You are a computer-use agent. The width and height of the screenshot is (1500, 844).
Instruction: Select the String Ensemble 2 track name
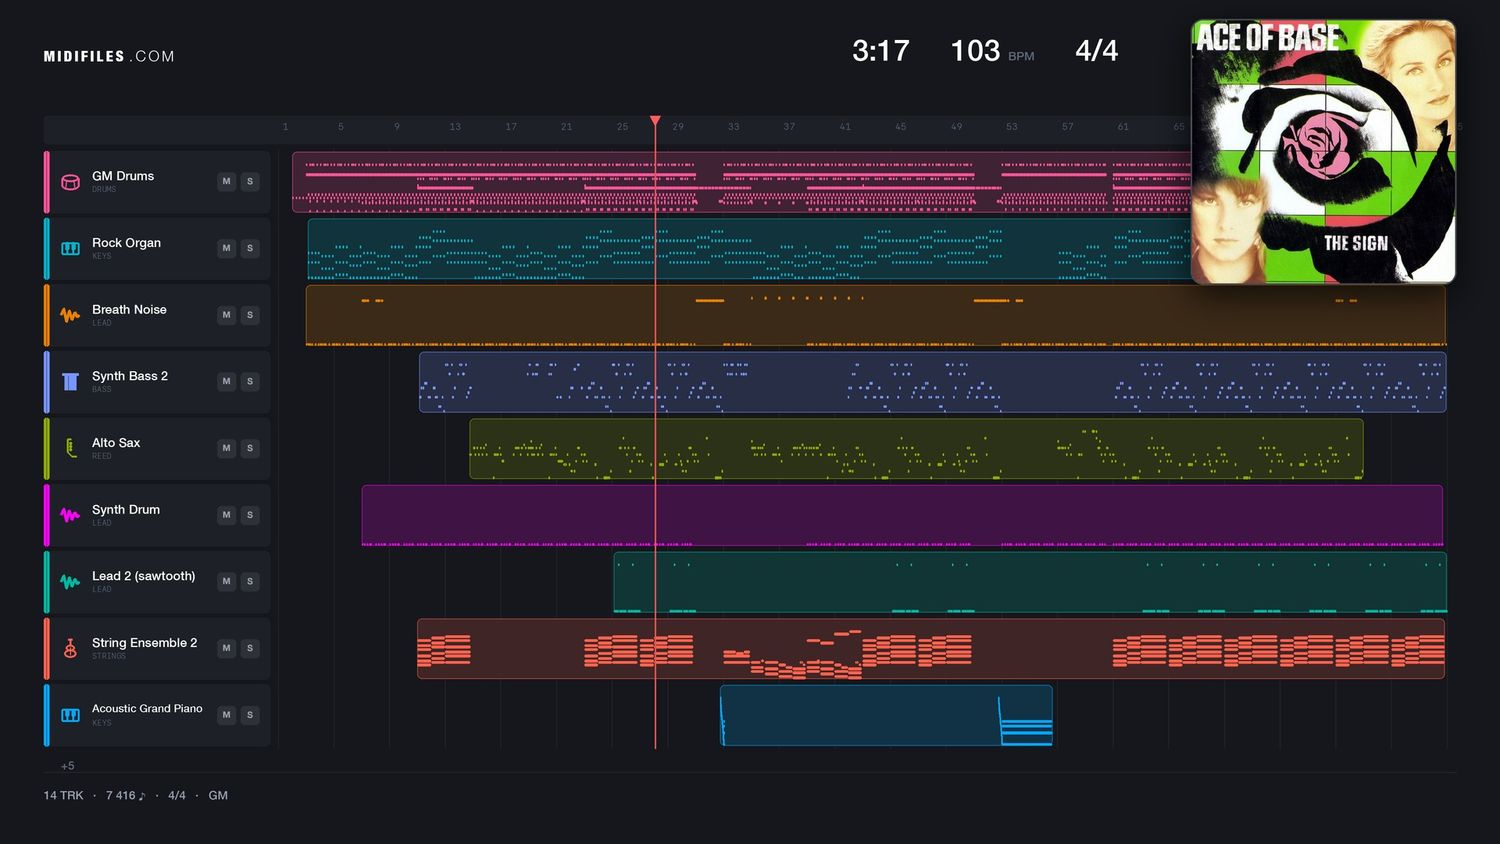[144, 643]
